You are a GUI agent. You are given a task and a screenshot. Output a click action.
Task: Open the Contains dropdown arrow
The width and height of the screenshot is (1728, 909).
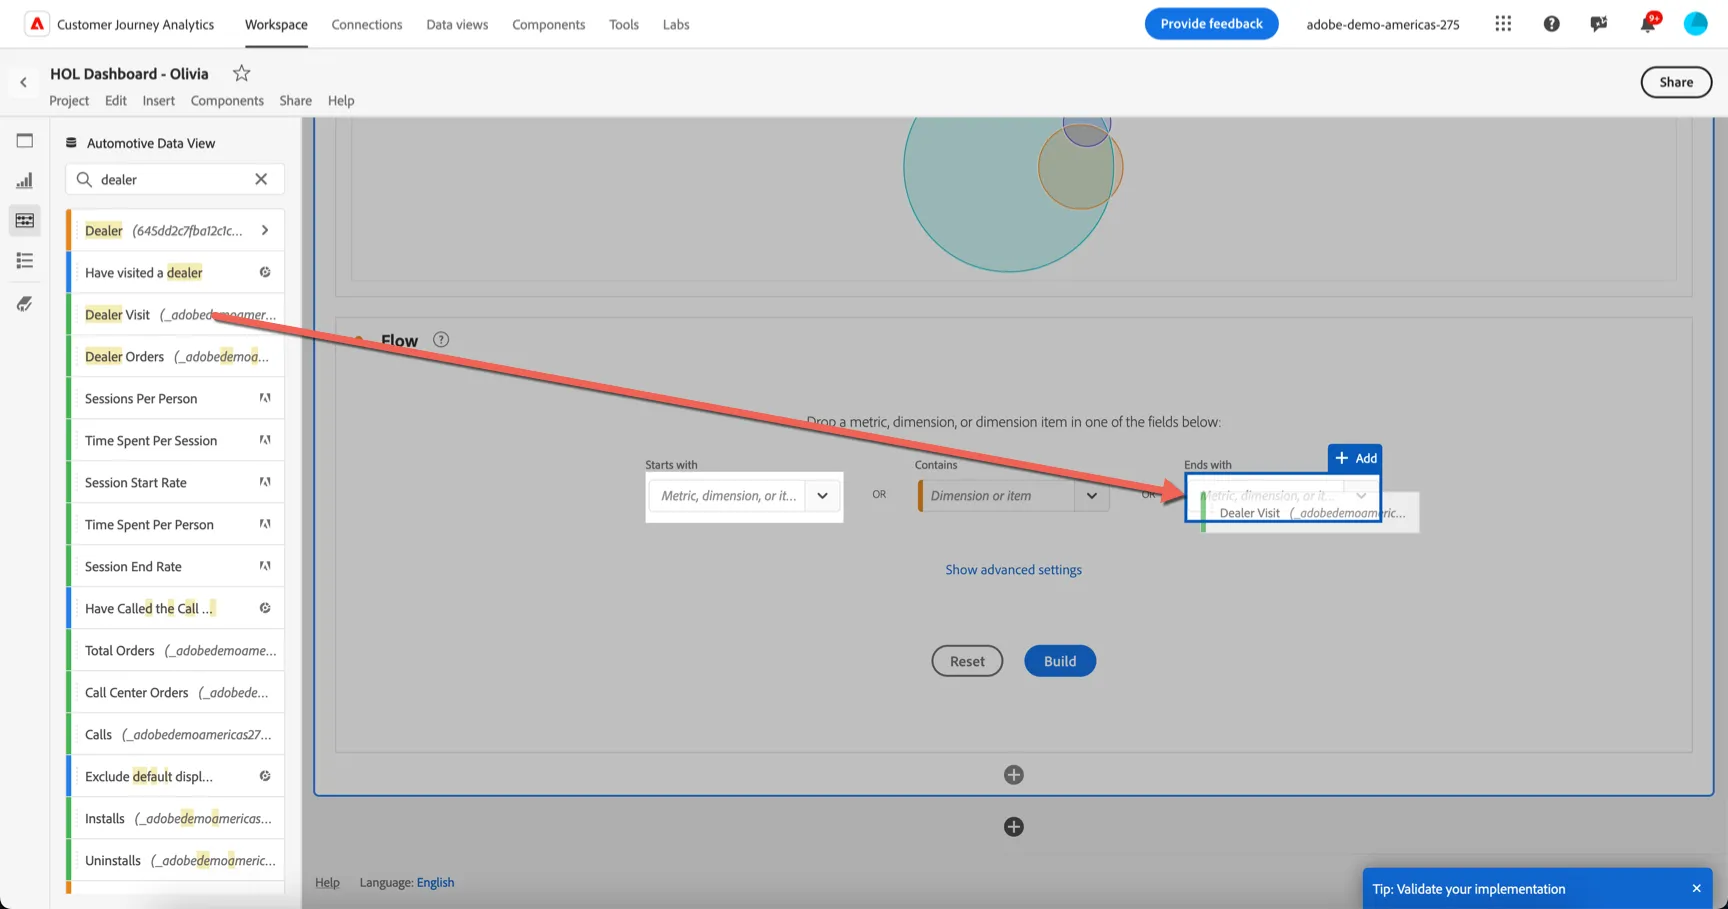[1092, 496]
